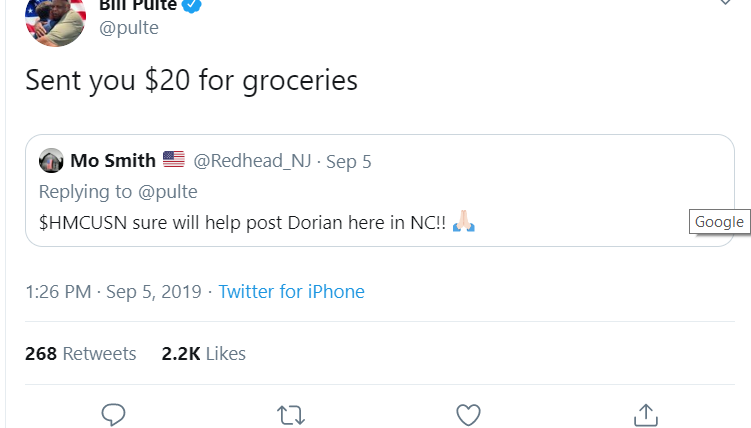Image resolution: width=751 pixels, height=428 pixels.
Task: Open Bill Pulte's profile picture
Action: point(55,20)
